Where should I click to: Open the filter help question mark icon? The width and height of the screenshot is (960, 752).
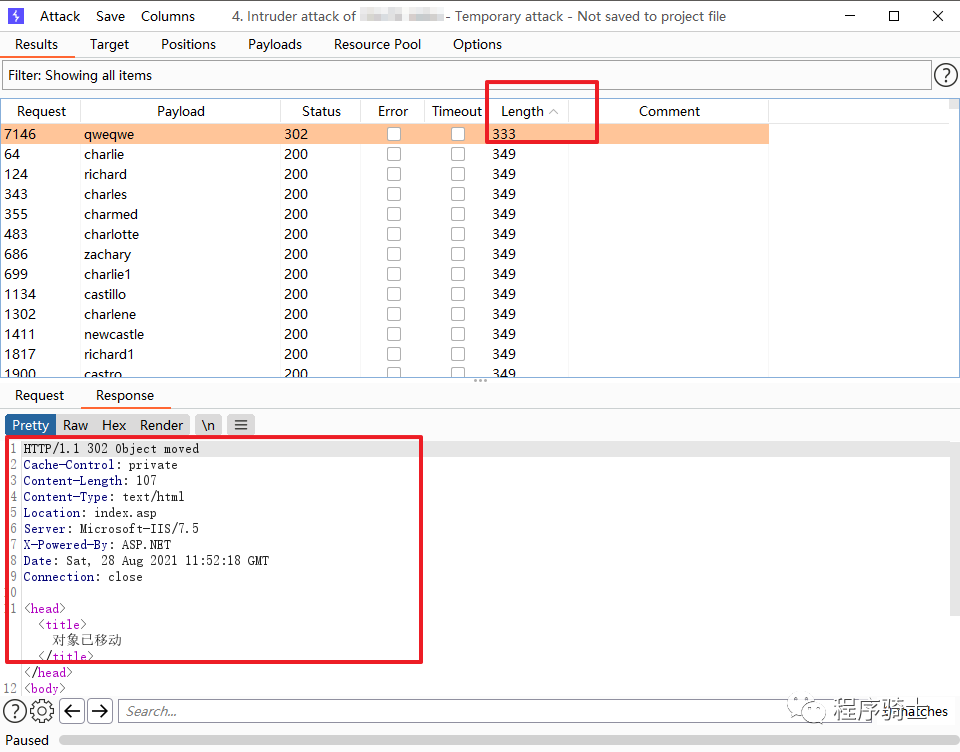coord(945,75)
